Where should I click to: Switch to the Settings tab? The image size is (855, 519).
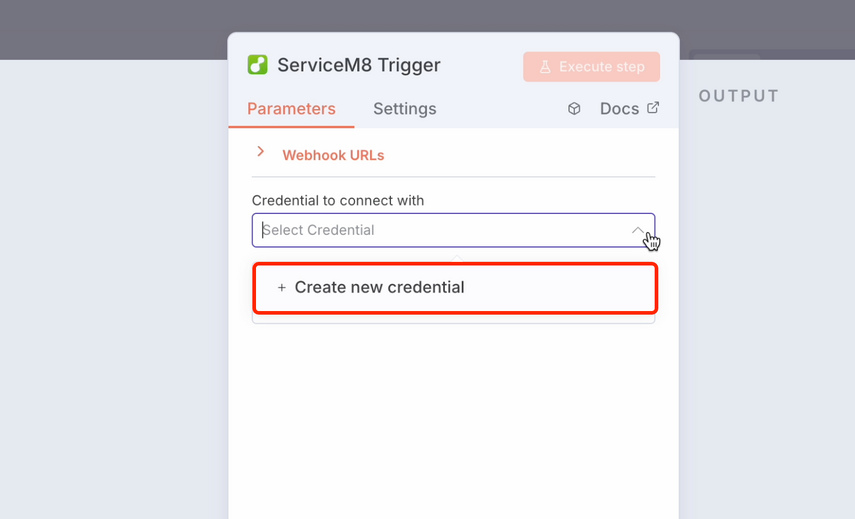point(405,108)
